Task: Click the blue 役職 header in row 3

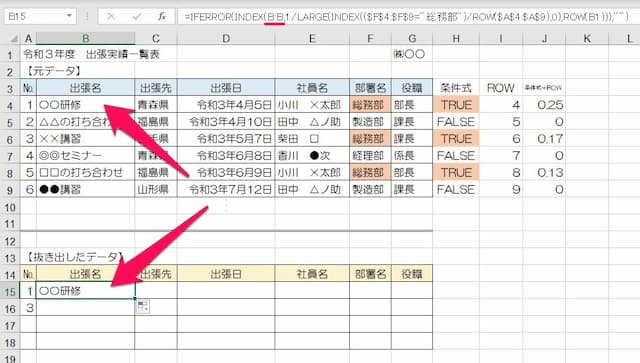Action: (x=412, y=88)
